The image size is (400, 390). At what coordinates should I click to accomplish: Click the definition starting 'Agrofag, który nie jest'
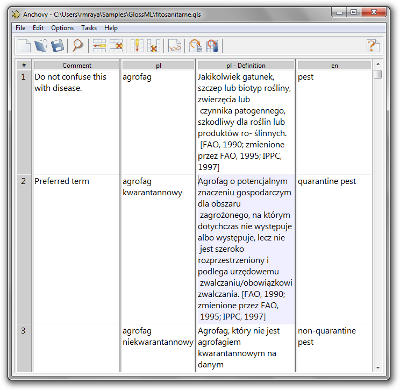pos(245,348)
